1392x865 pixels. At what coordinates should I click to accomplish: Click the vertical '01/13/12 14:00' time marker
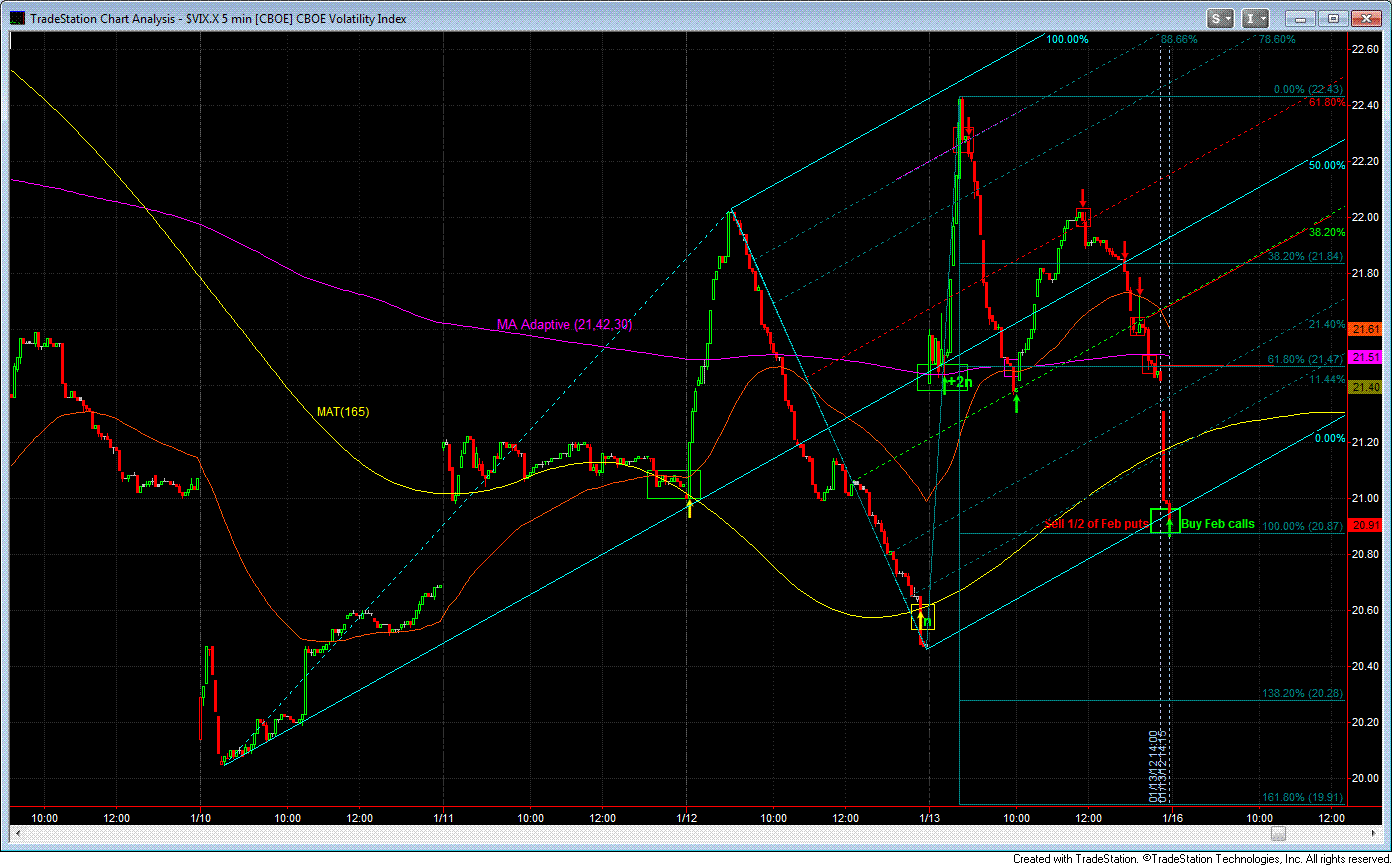click(x=1152, y=765)
